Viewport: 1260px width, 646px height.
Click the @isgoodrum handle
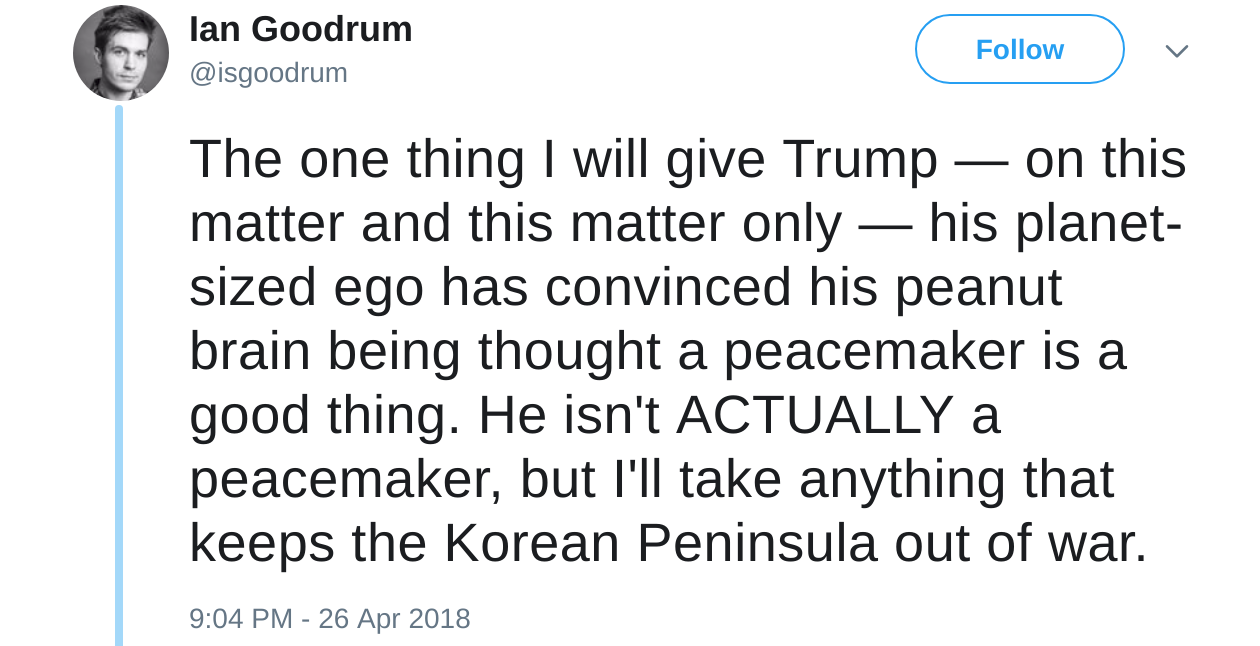pyautogui.click(x=268, y=73)
